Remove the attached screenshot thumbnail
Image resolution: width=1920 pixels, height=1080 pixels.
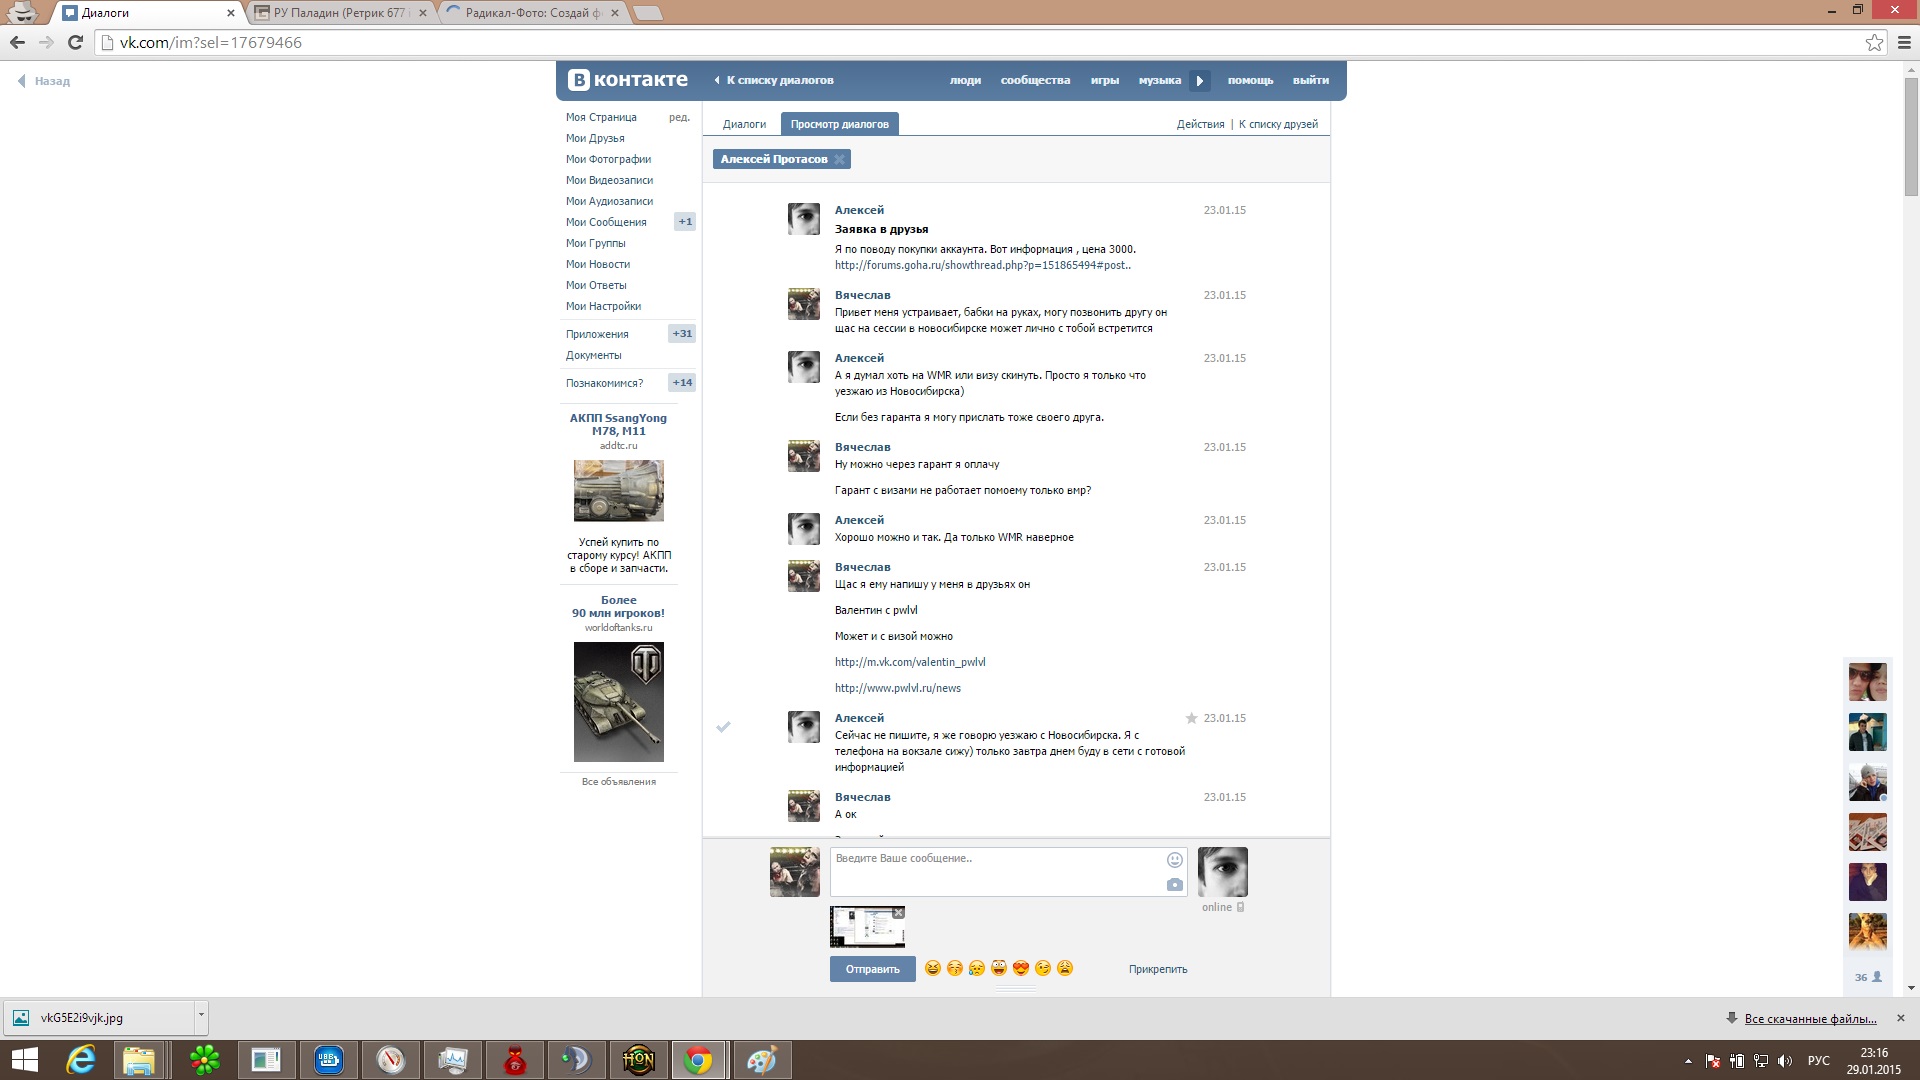[x=898, y=913]
